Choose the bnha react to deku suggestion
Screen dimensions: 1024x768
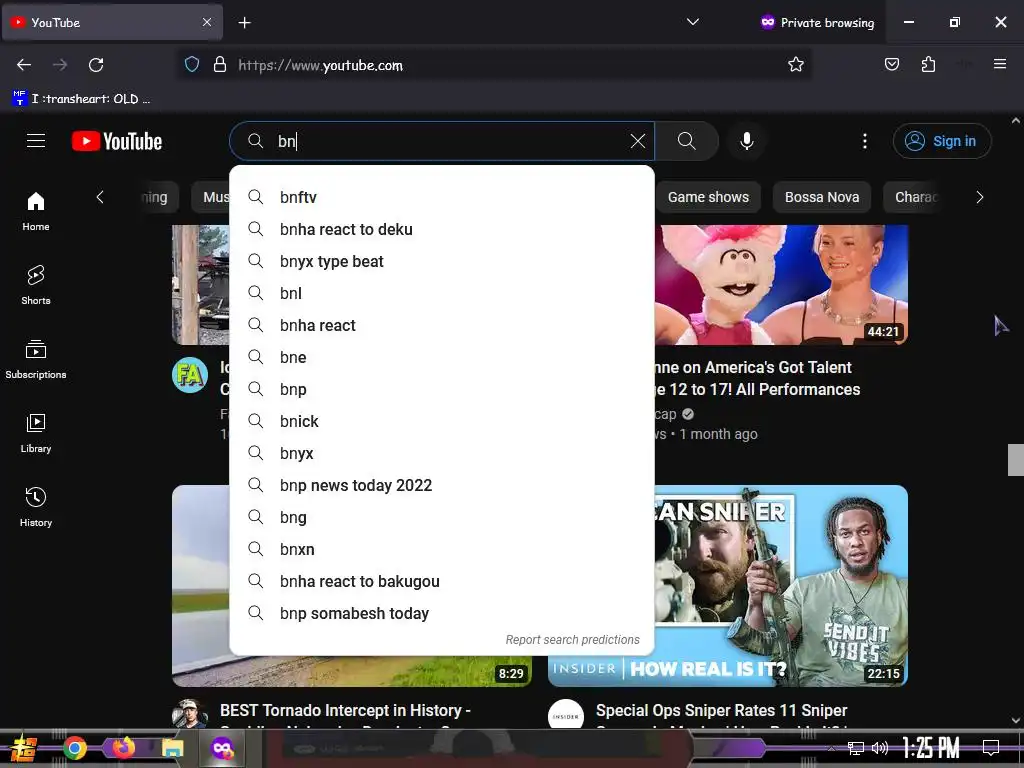442,229
